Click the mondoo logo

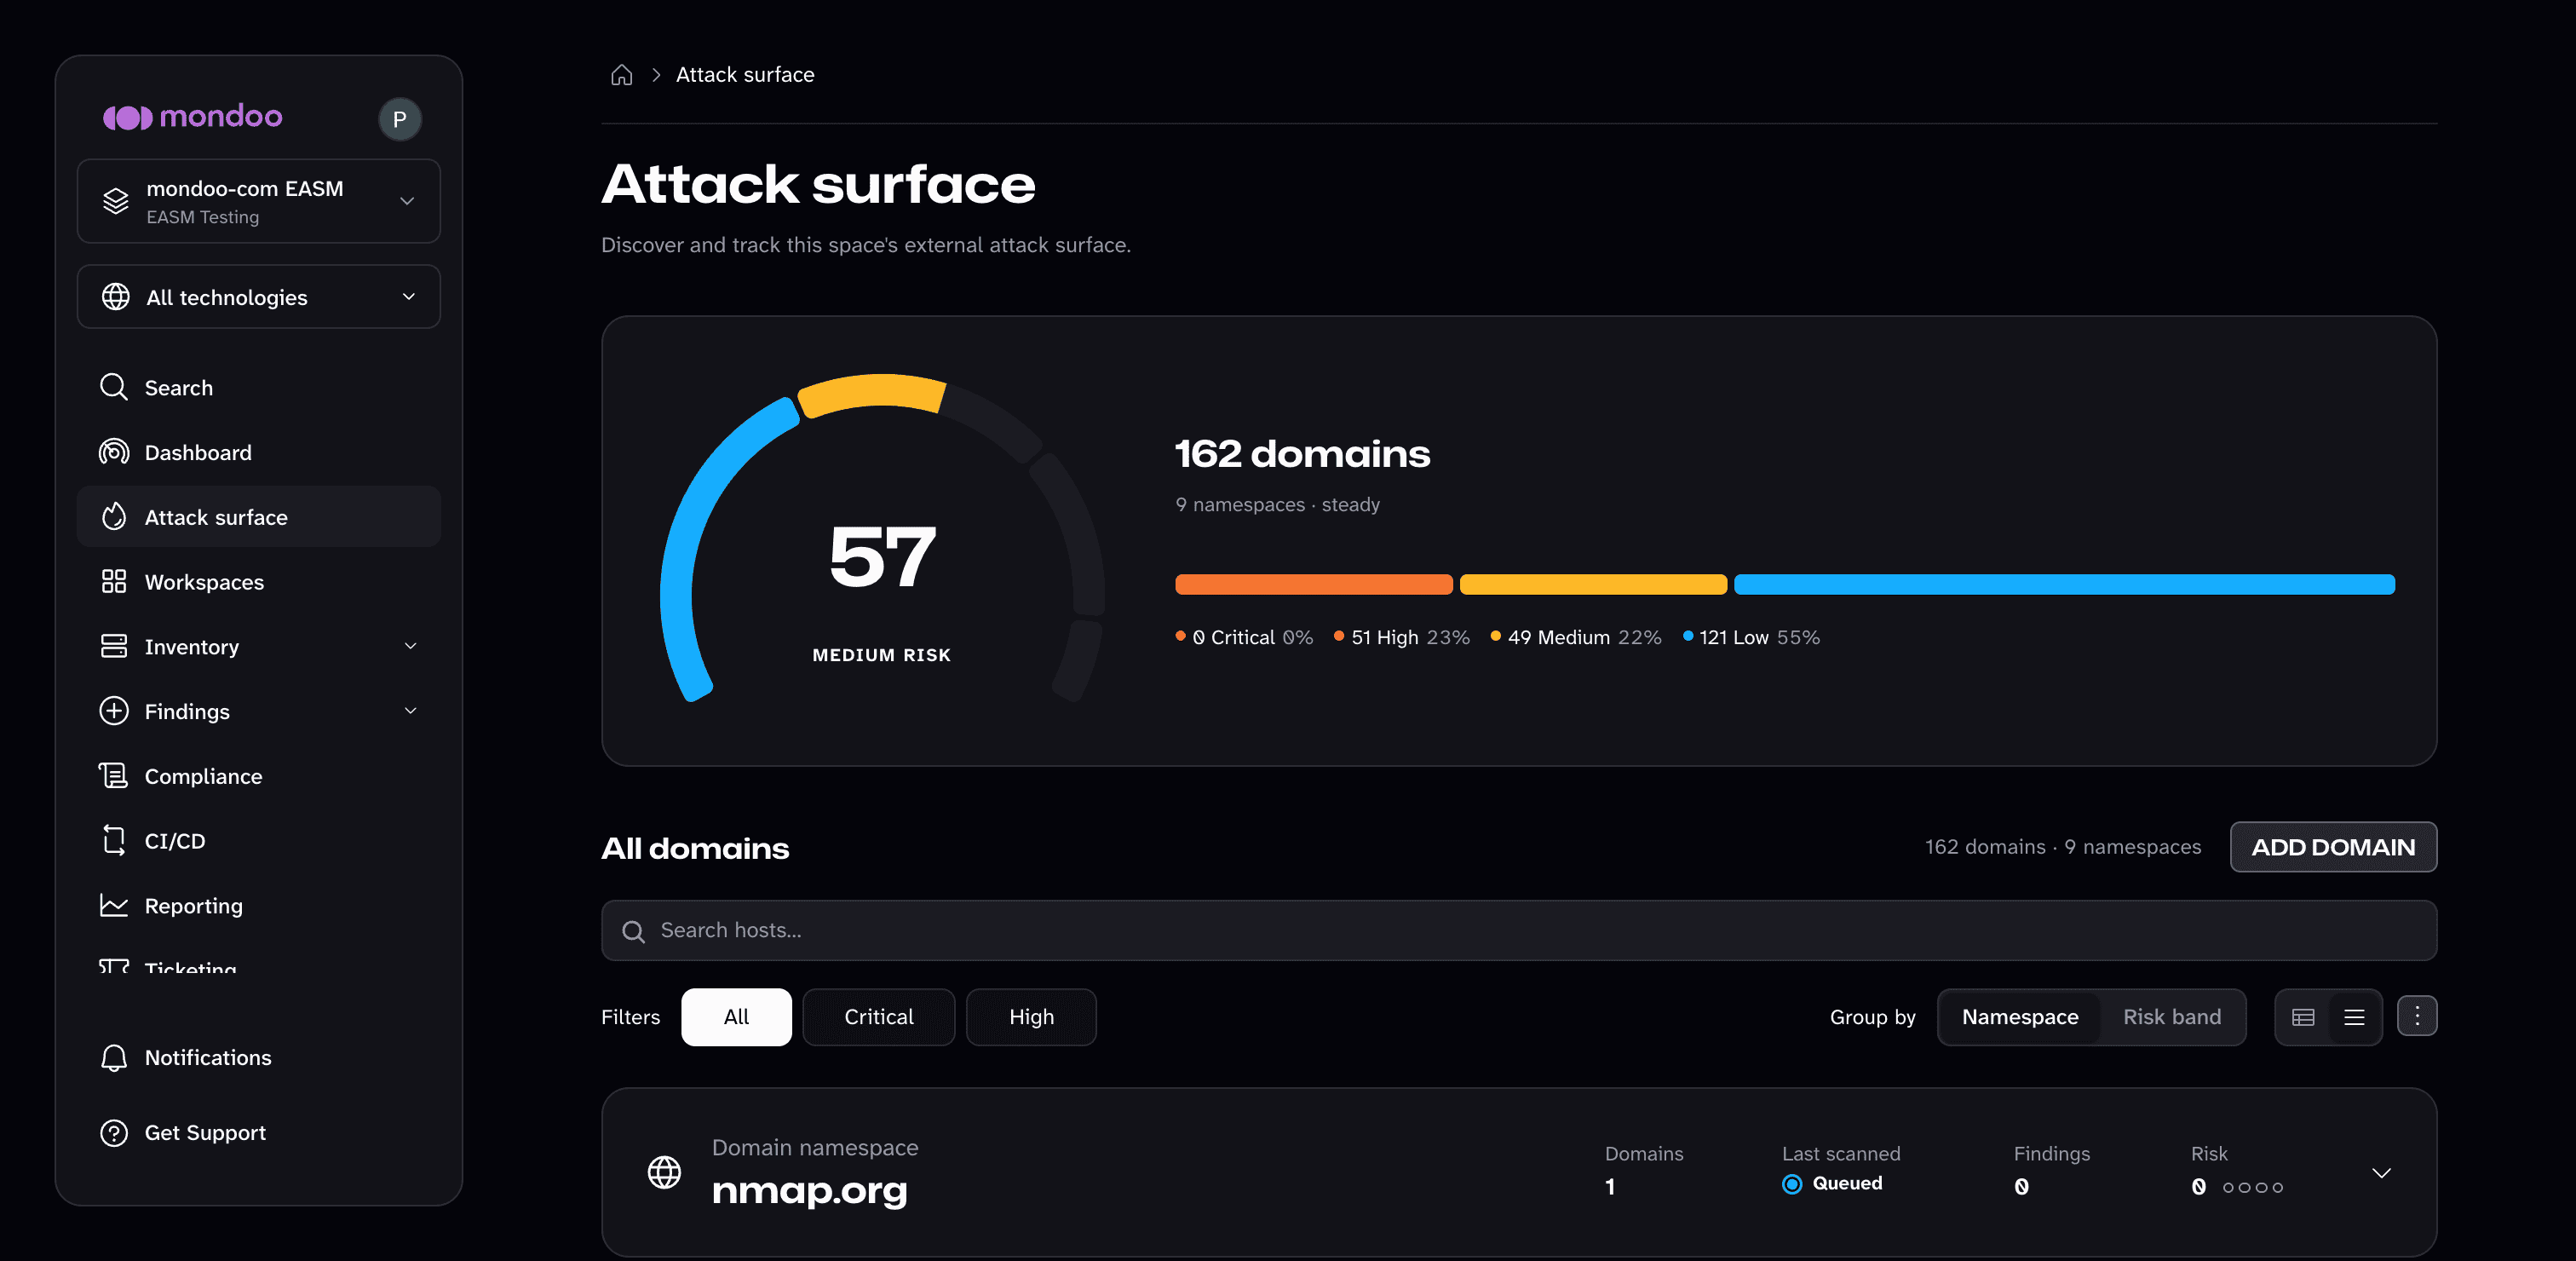pos(192,117)
